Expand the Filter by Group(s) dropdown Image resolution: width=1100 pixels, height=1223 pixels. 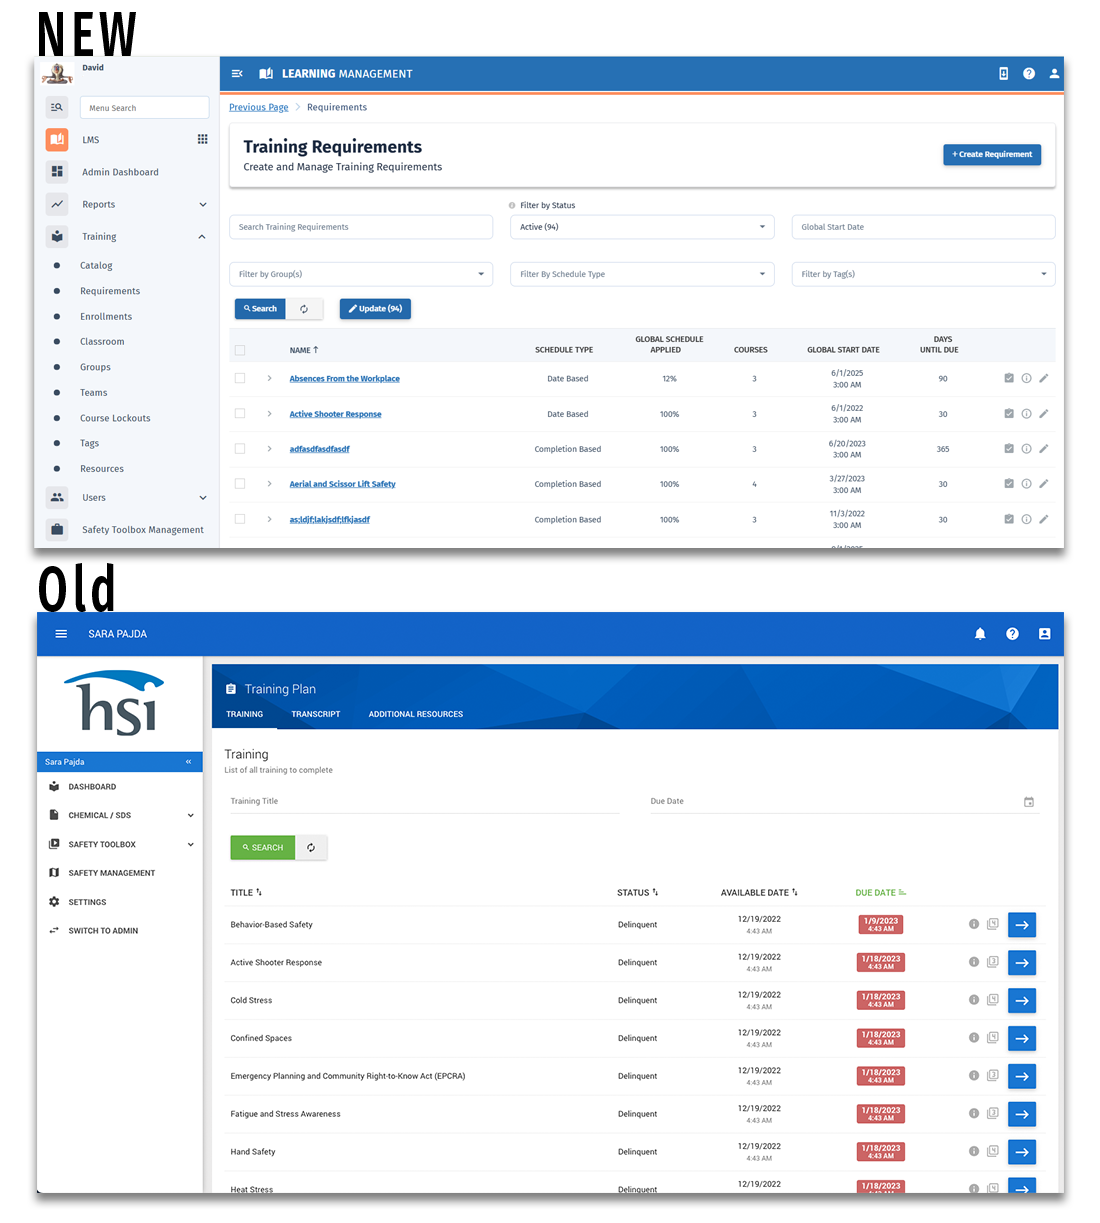tap(361, 274)
